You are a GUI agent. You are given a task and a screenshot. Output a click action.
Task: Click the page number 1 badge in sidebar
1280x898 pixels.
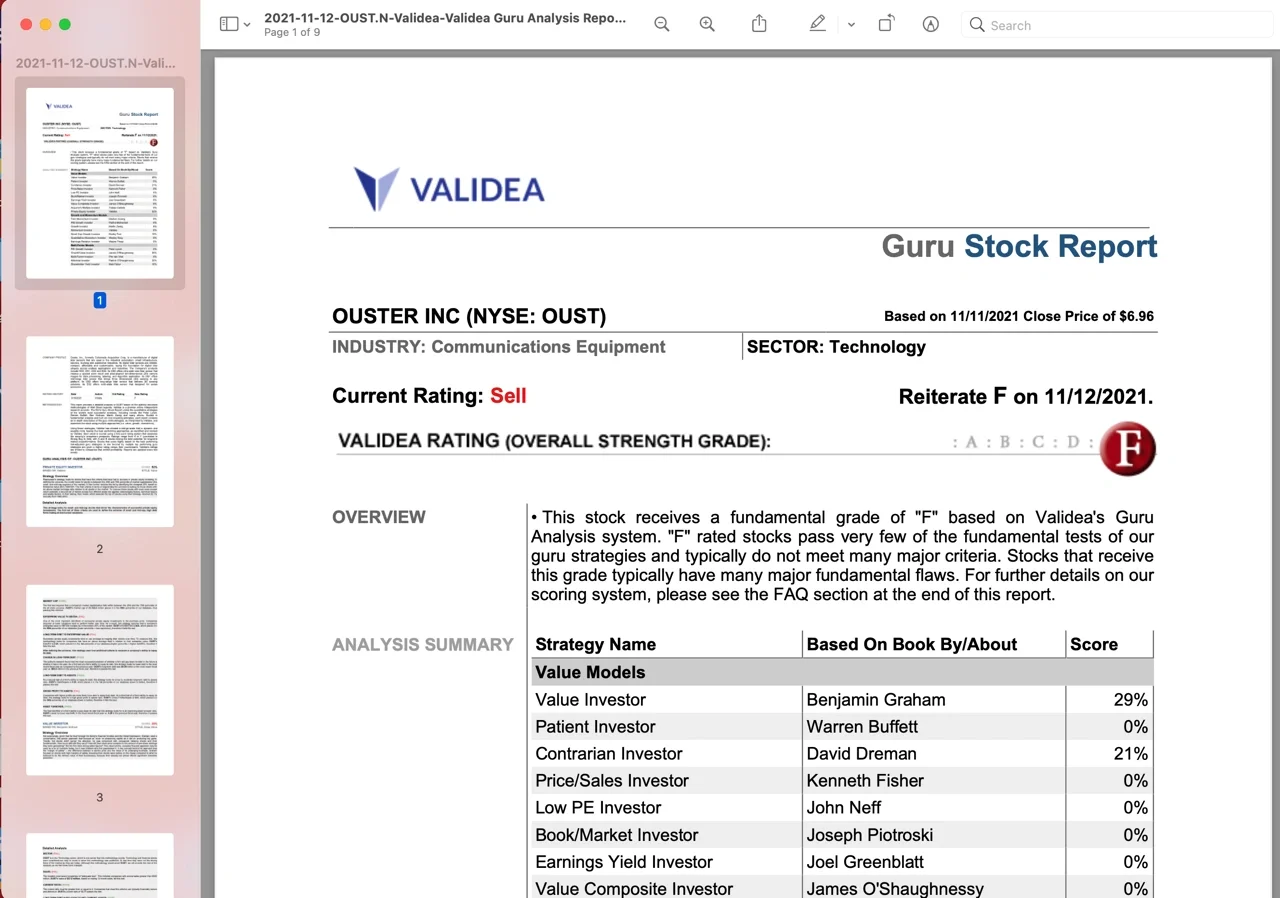click(x=100, y=300)
